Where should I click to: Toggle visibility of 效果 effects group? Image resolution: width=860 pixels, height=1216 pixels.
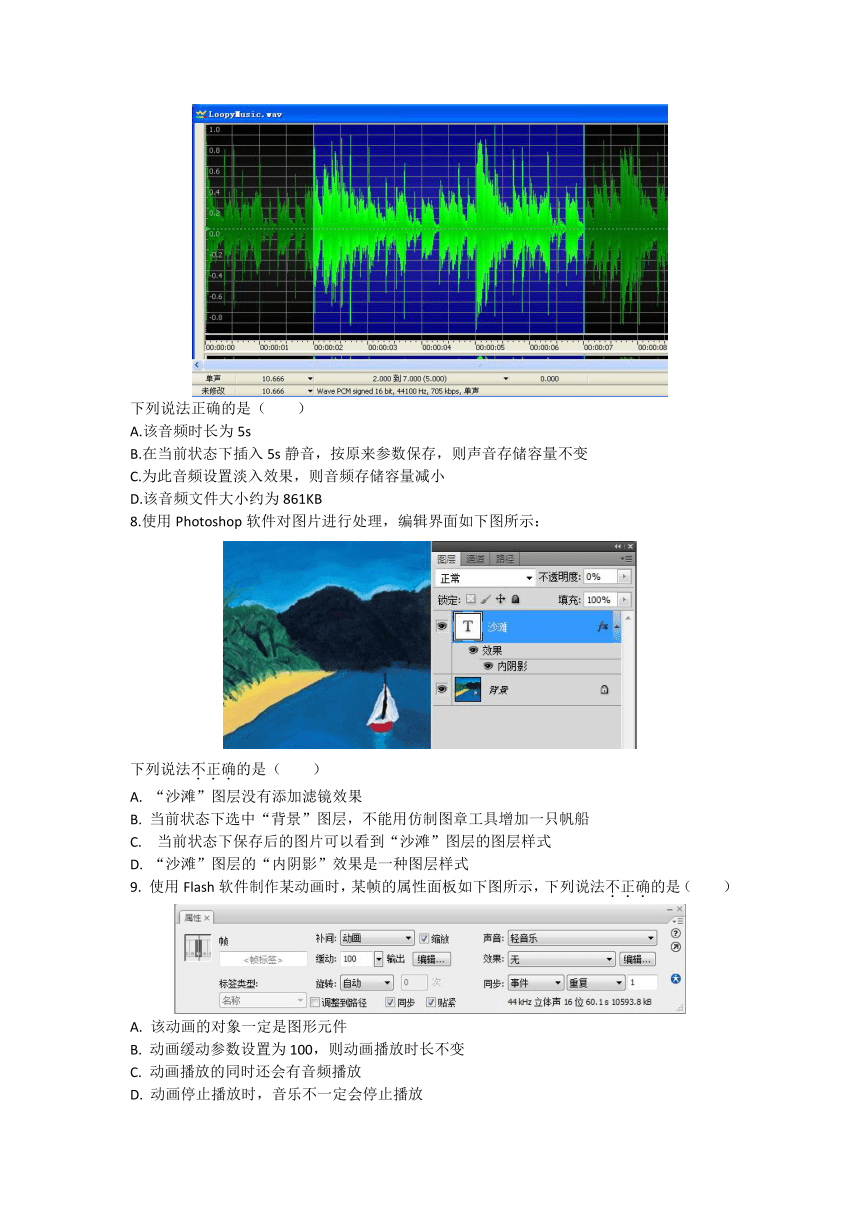click(473, 650)
